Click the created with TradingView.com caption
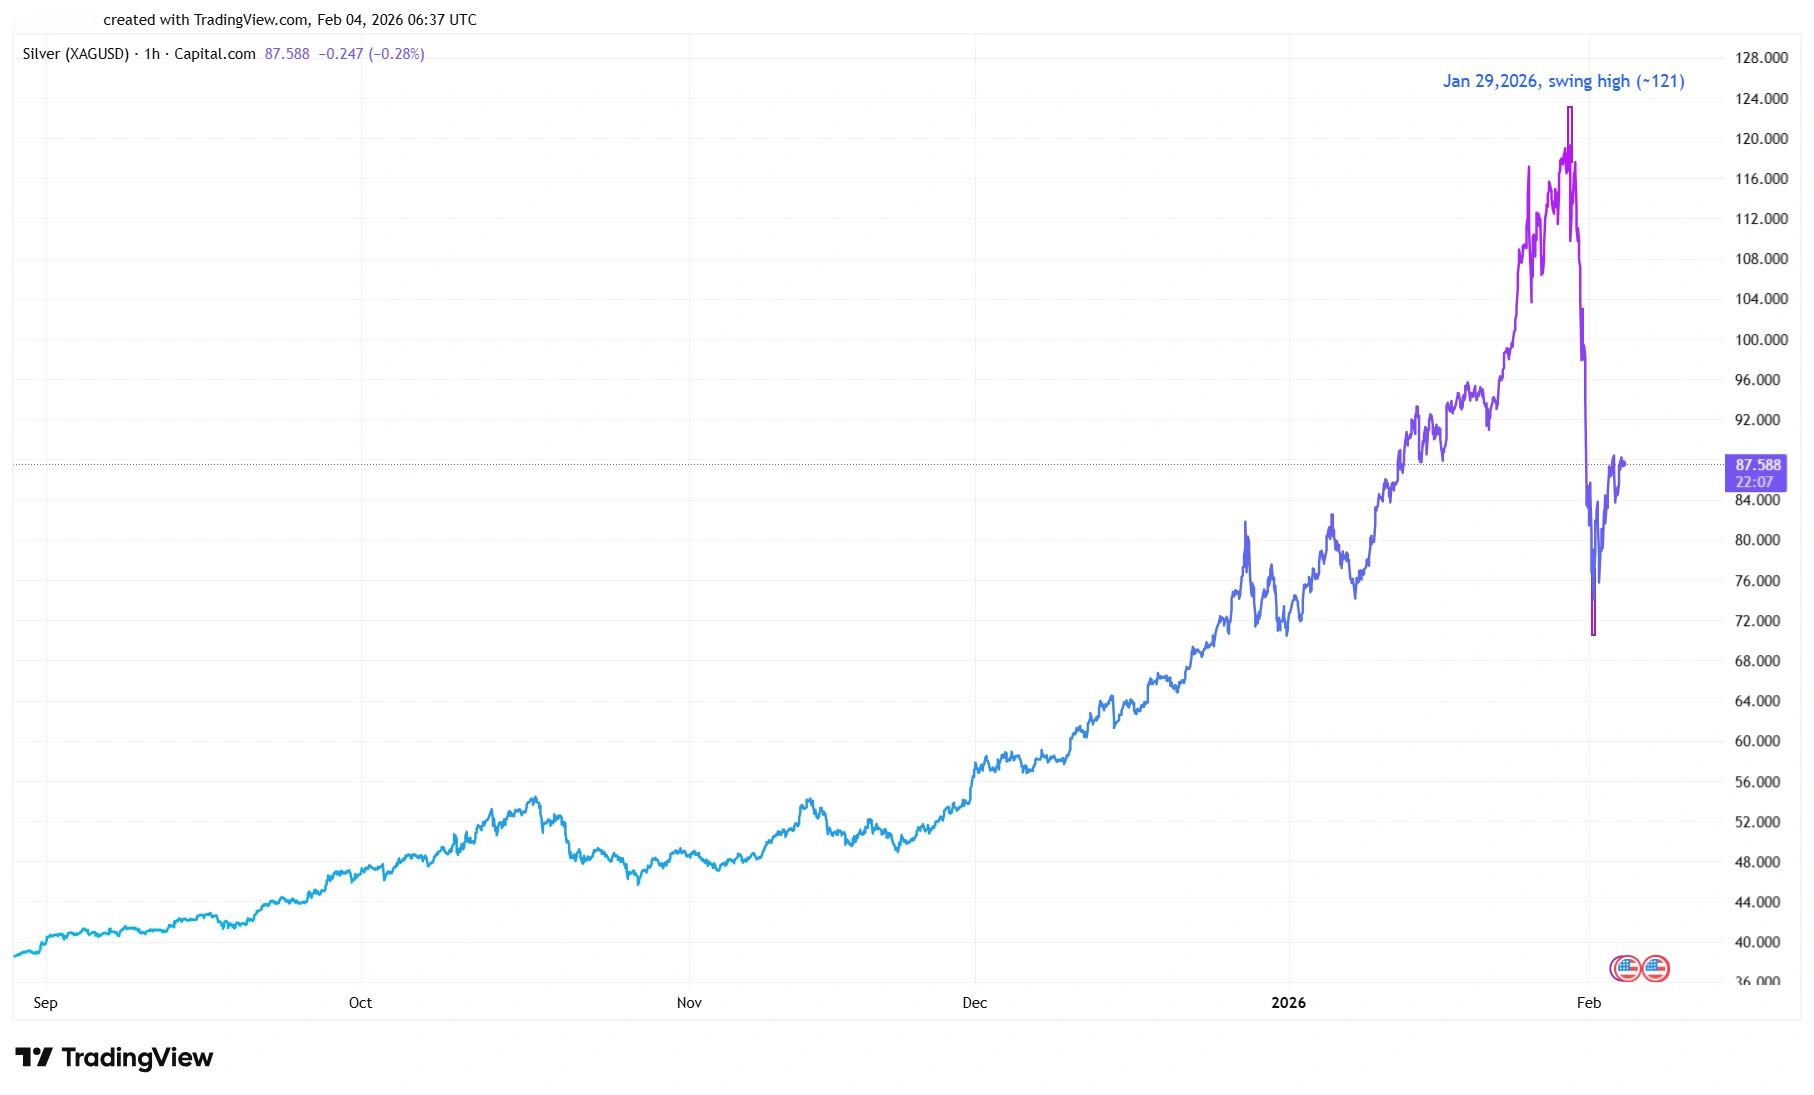 coord(289,20)
